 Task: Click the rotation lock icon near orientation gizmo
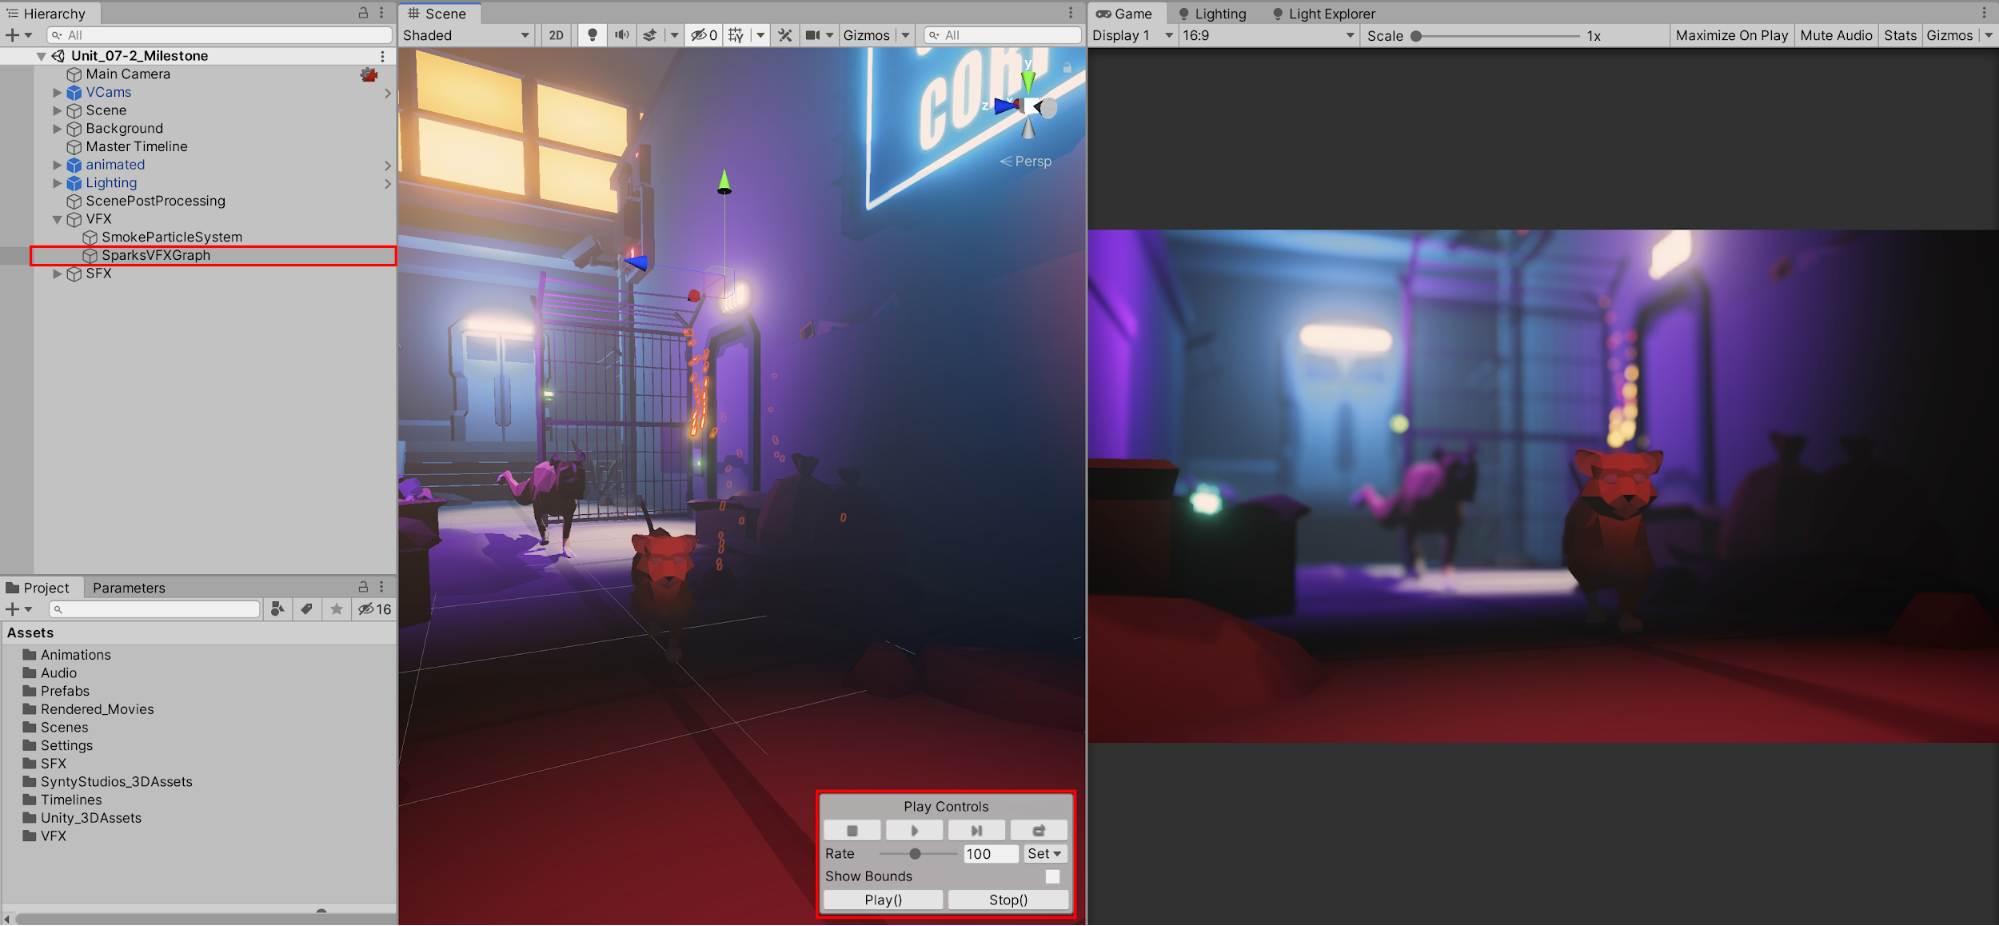(1067, 68)
